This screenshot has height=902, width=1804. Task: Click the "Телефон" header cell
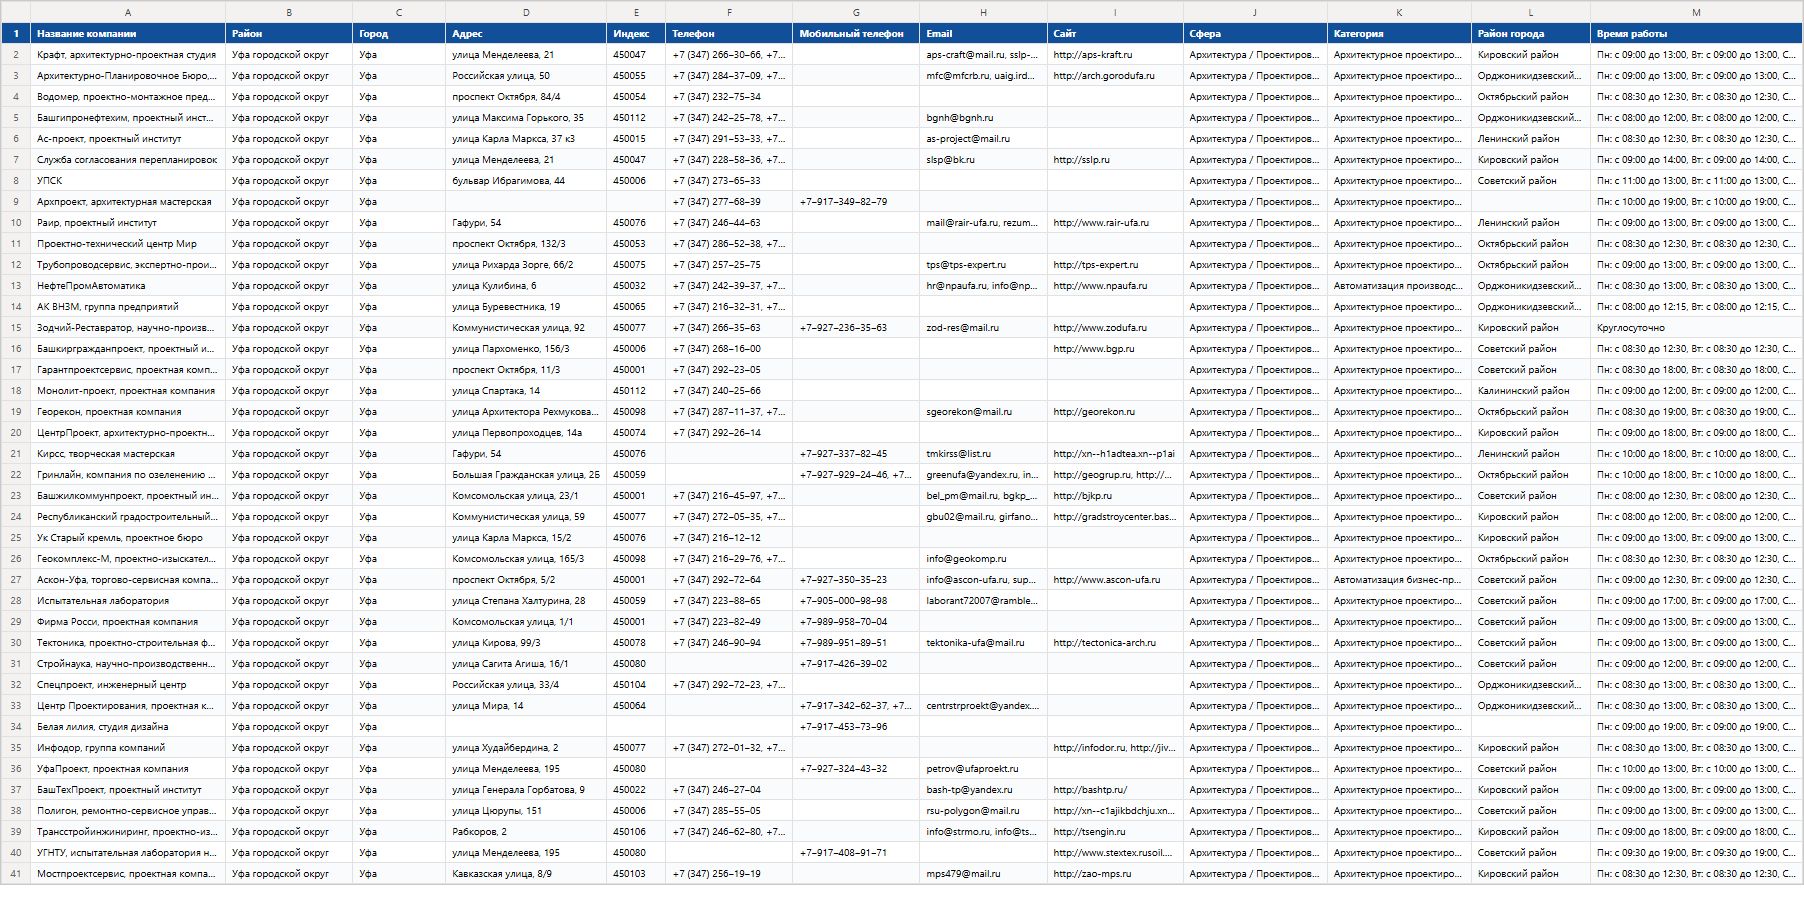click(x=729, y=33)
